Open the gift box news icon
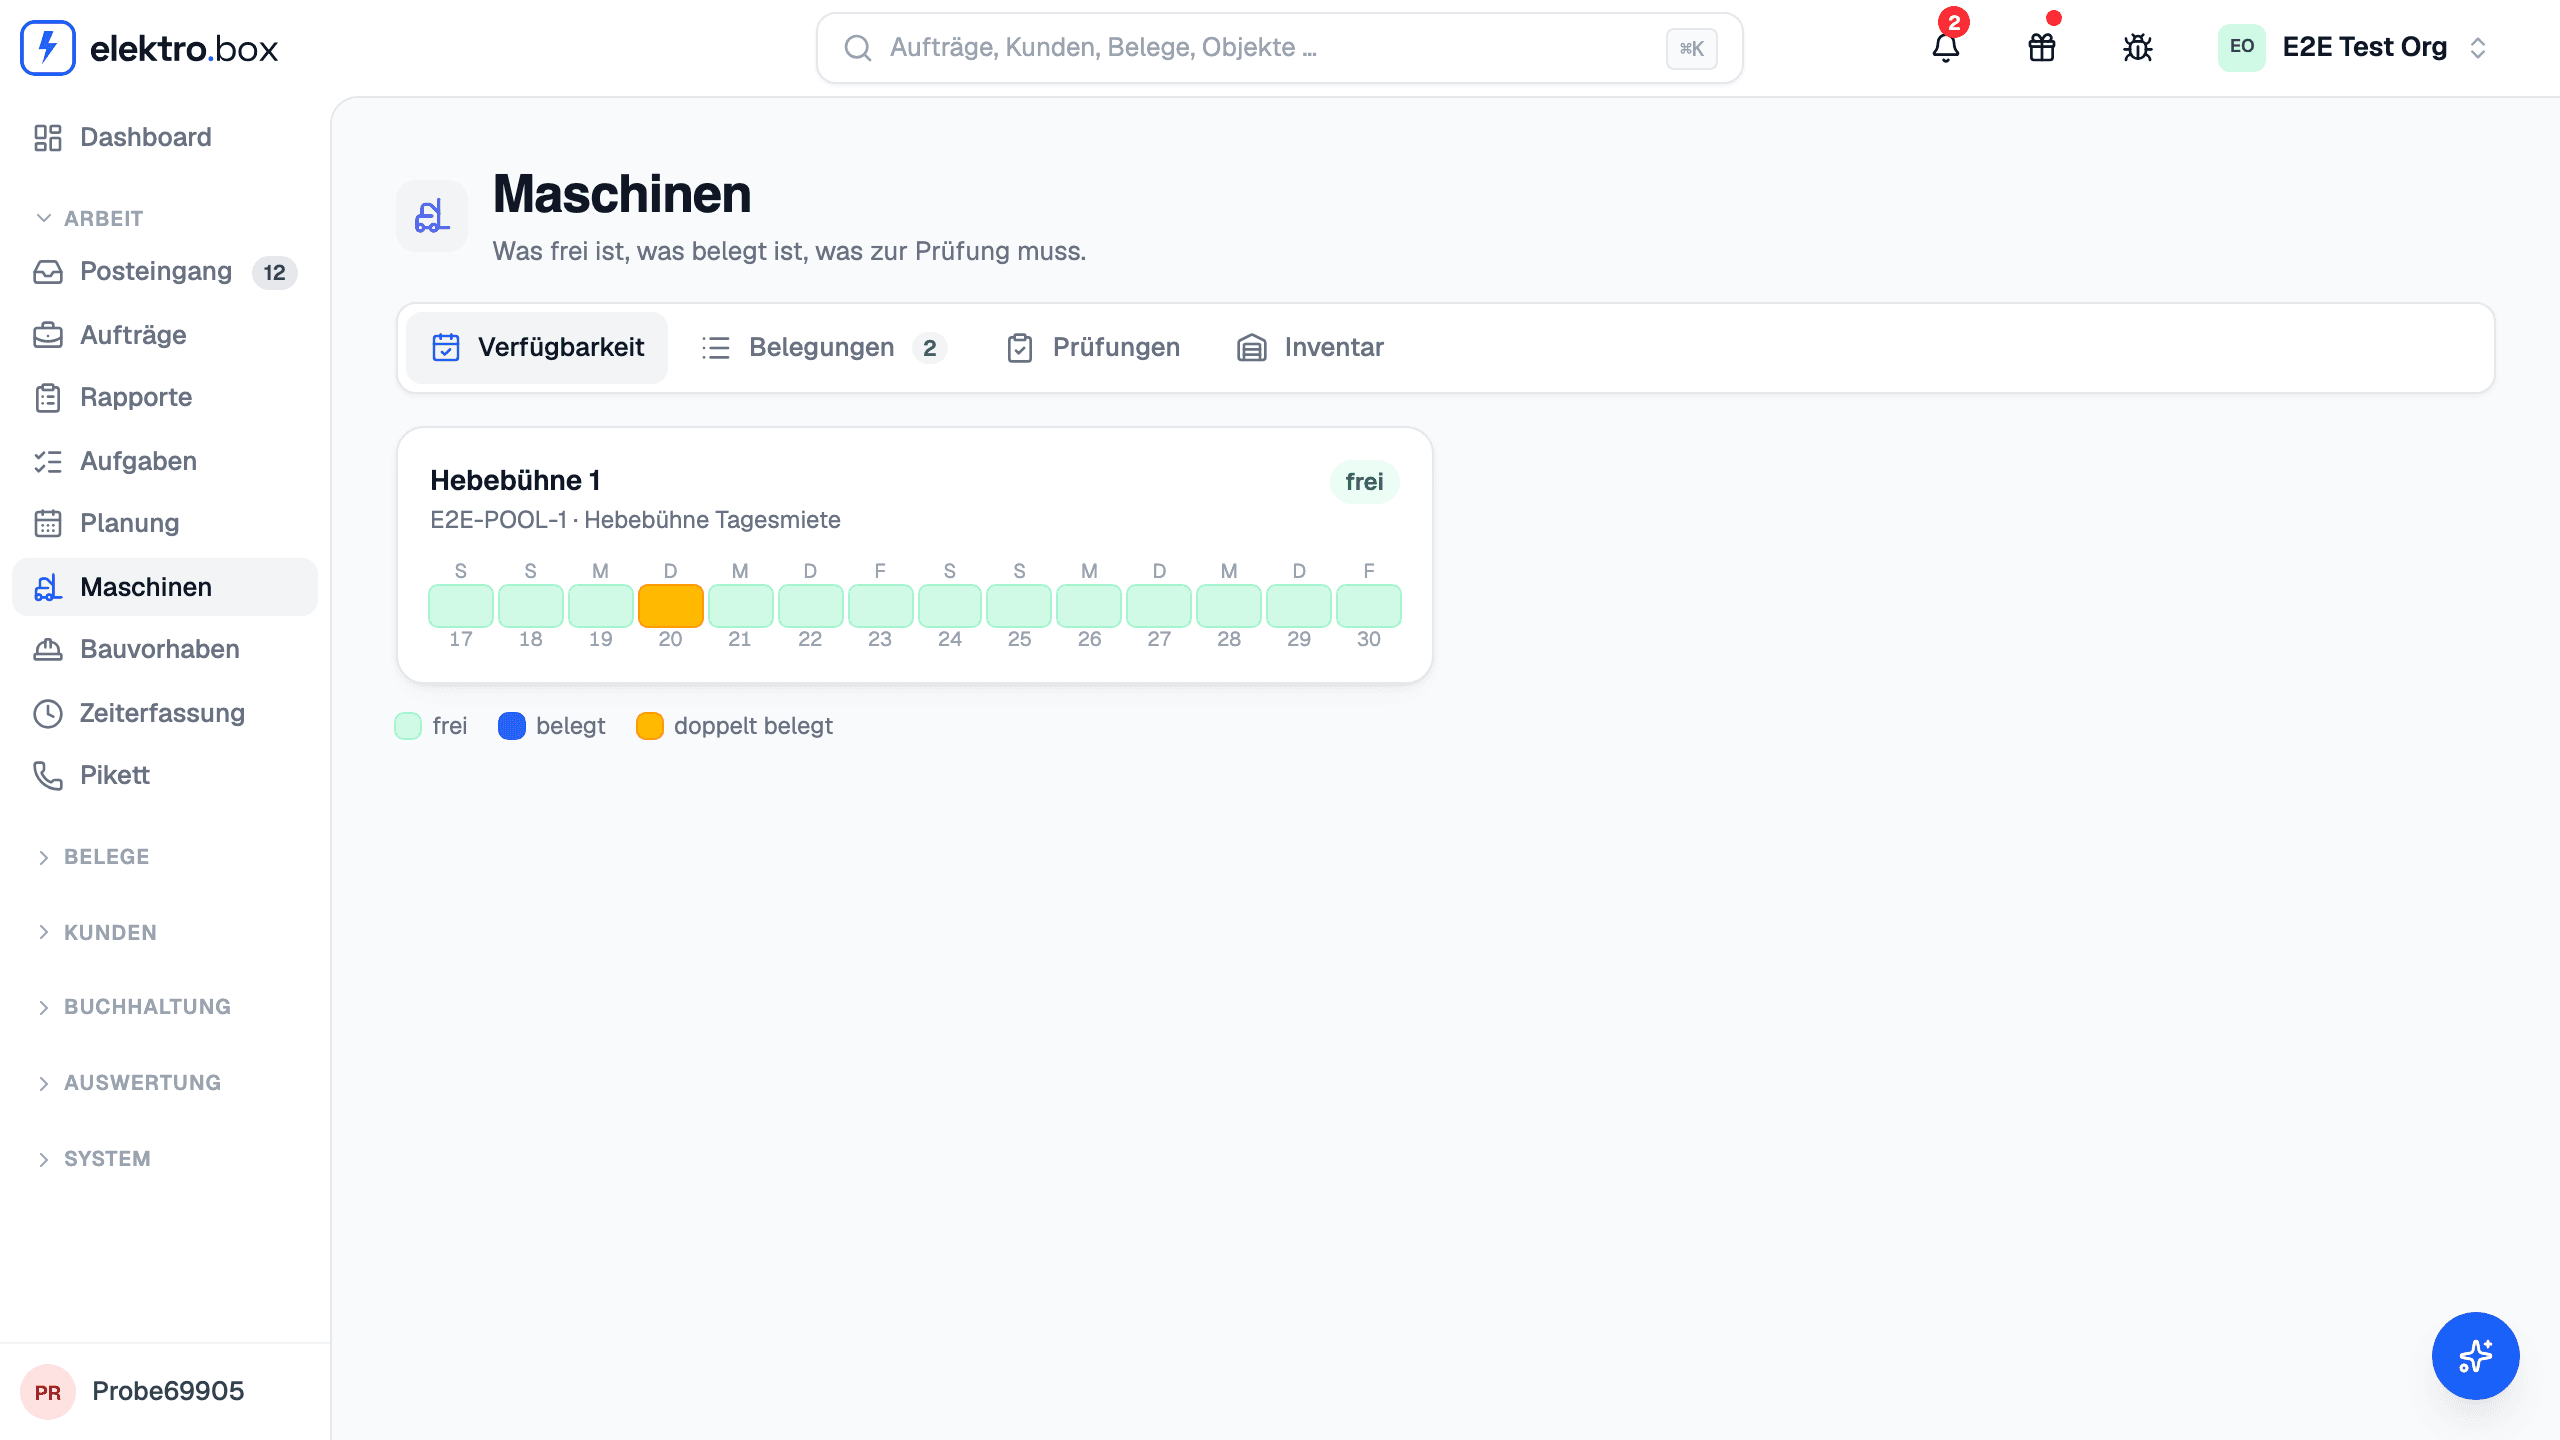2560x1440 pixels. (x=2042, y=47)
